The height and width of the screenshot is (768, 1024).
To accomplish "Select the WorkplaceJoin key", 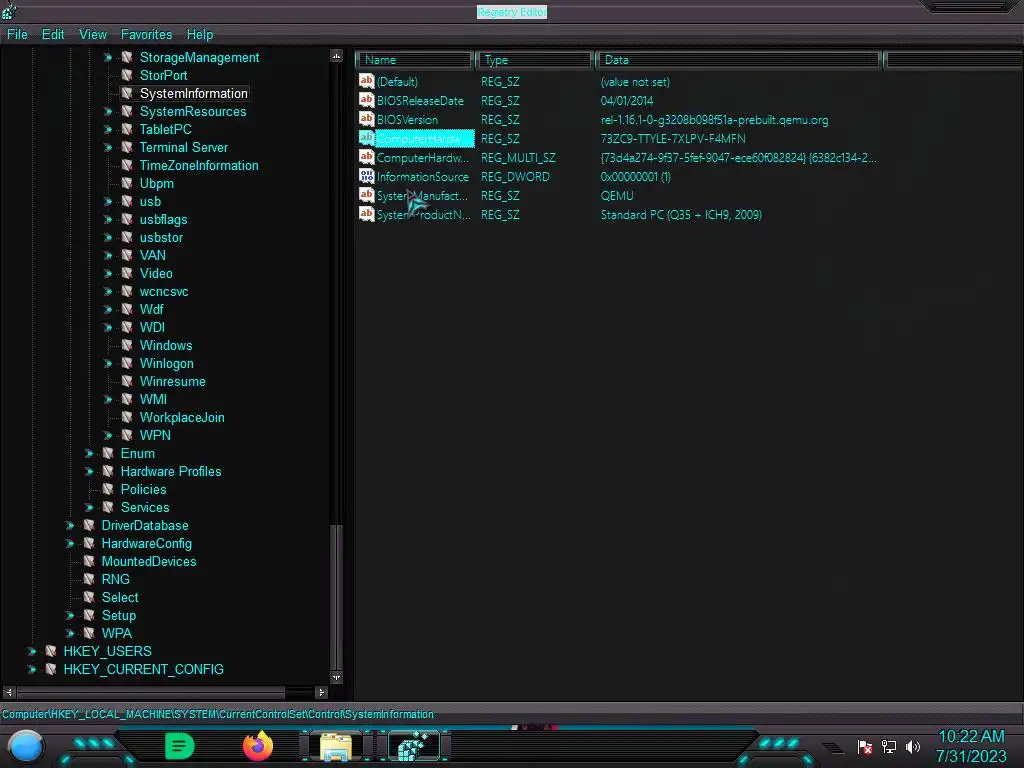I will click(182, 417).
